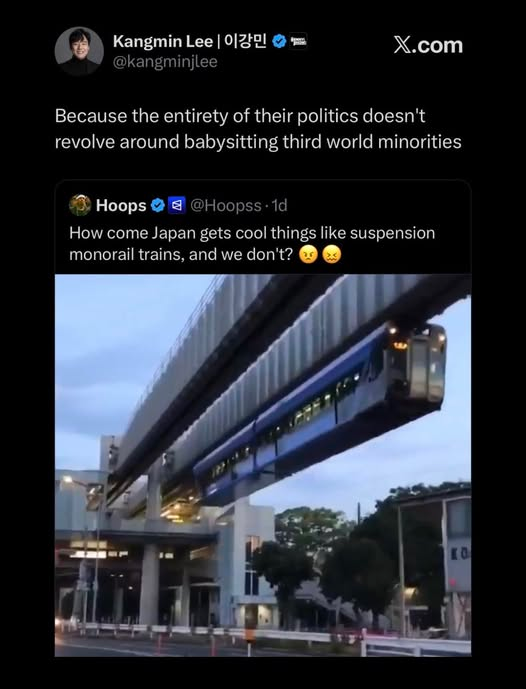This screenshot has height=689, width=526.
Task: Click Kangmin Lee's blue verified badge
Action: tap(279, 42)
